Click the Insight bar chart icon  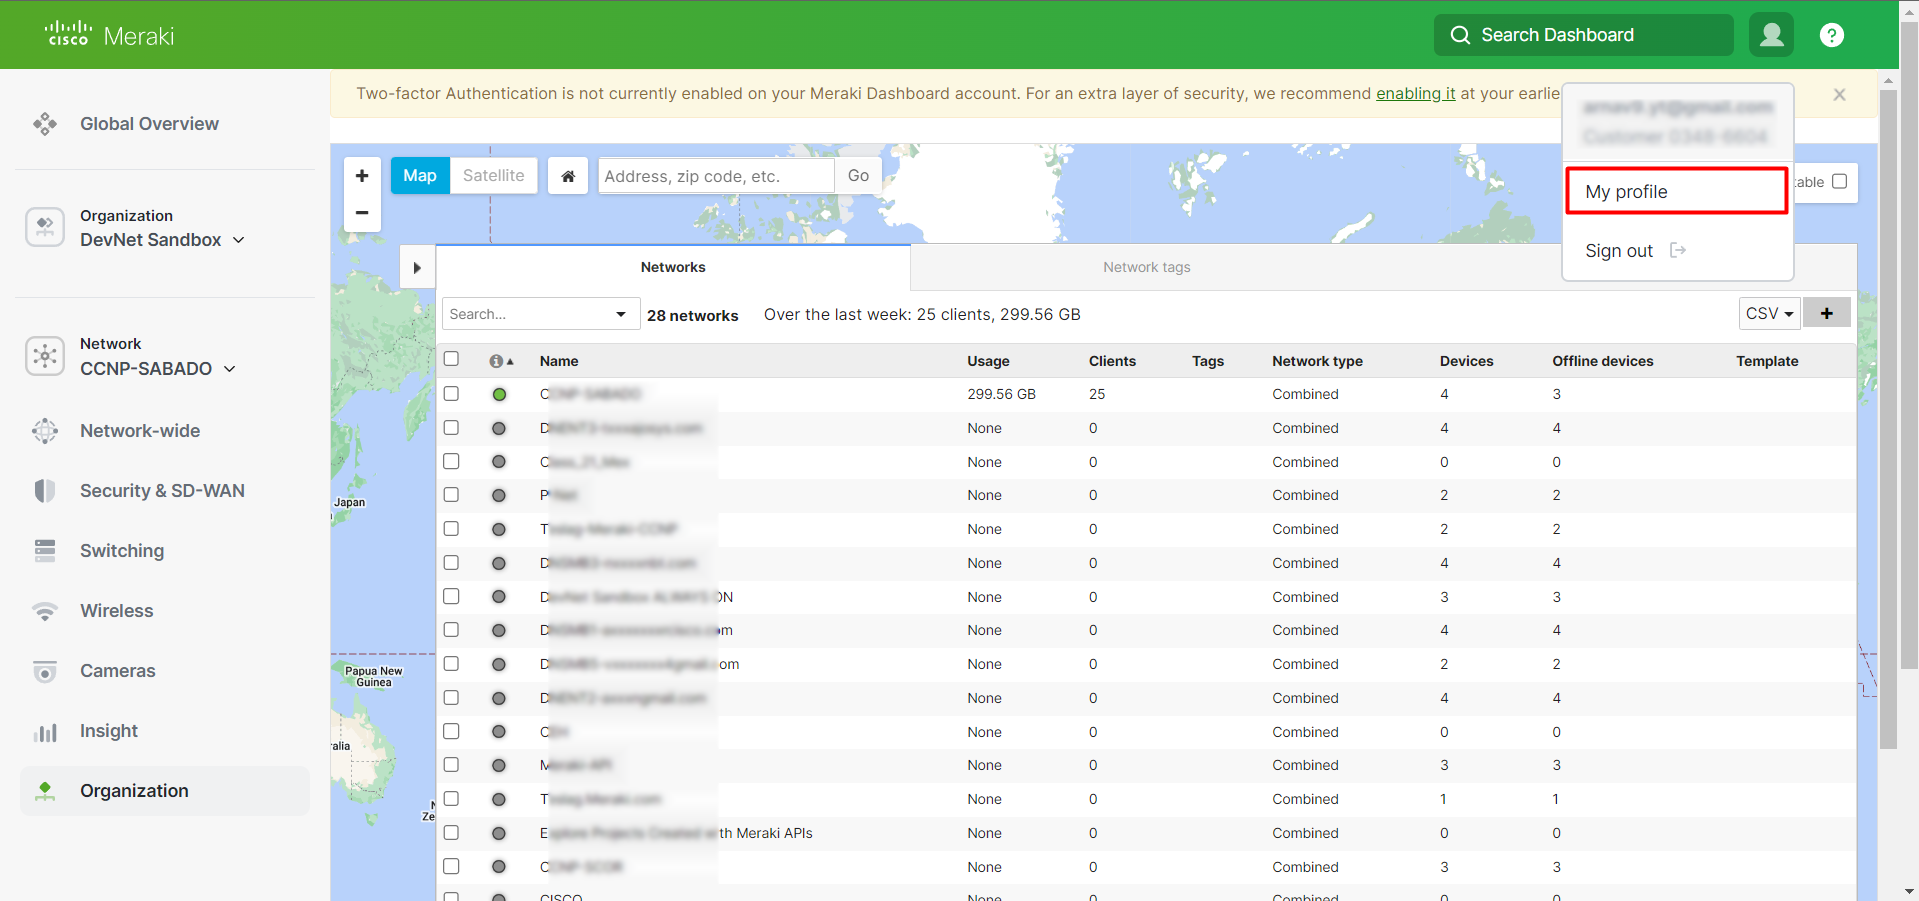(x=45, y=731)
